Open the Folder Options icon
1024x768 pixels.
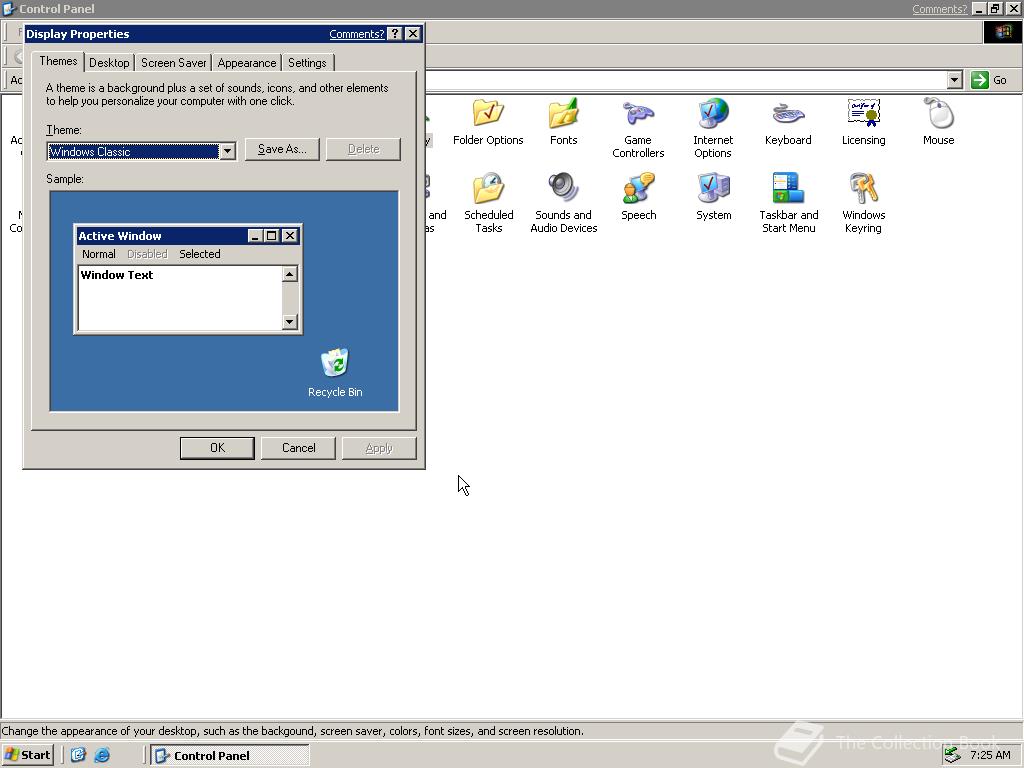(x=488, y=121)
